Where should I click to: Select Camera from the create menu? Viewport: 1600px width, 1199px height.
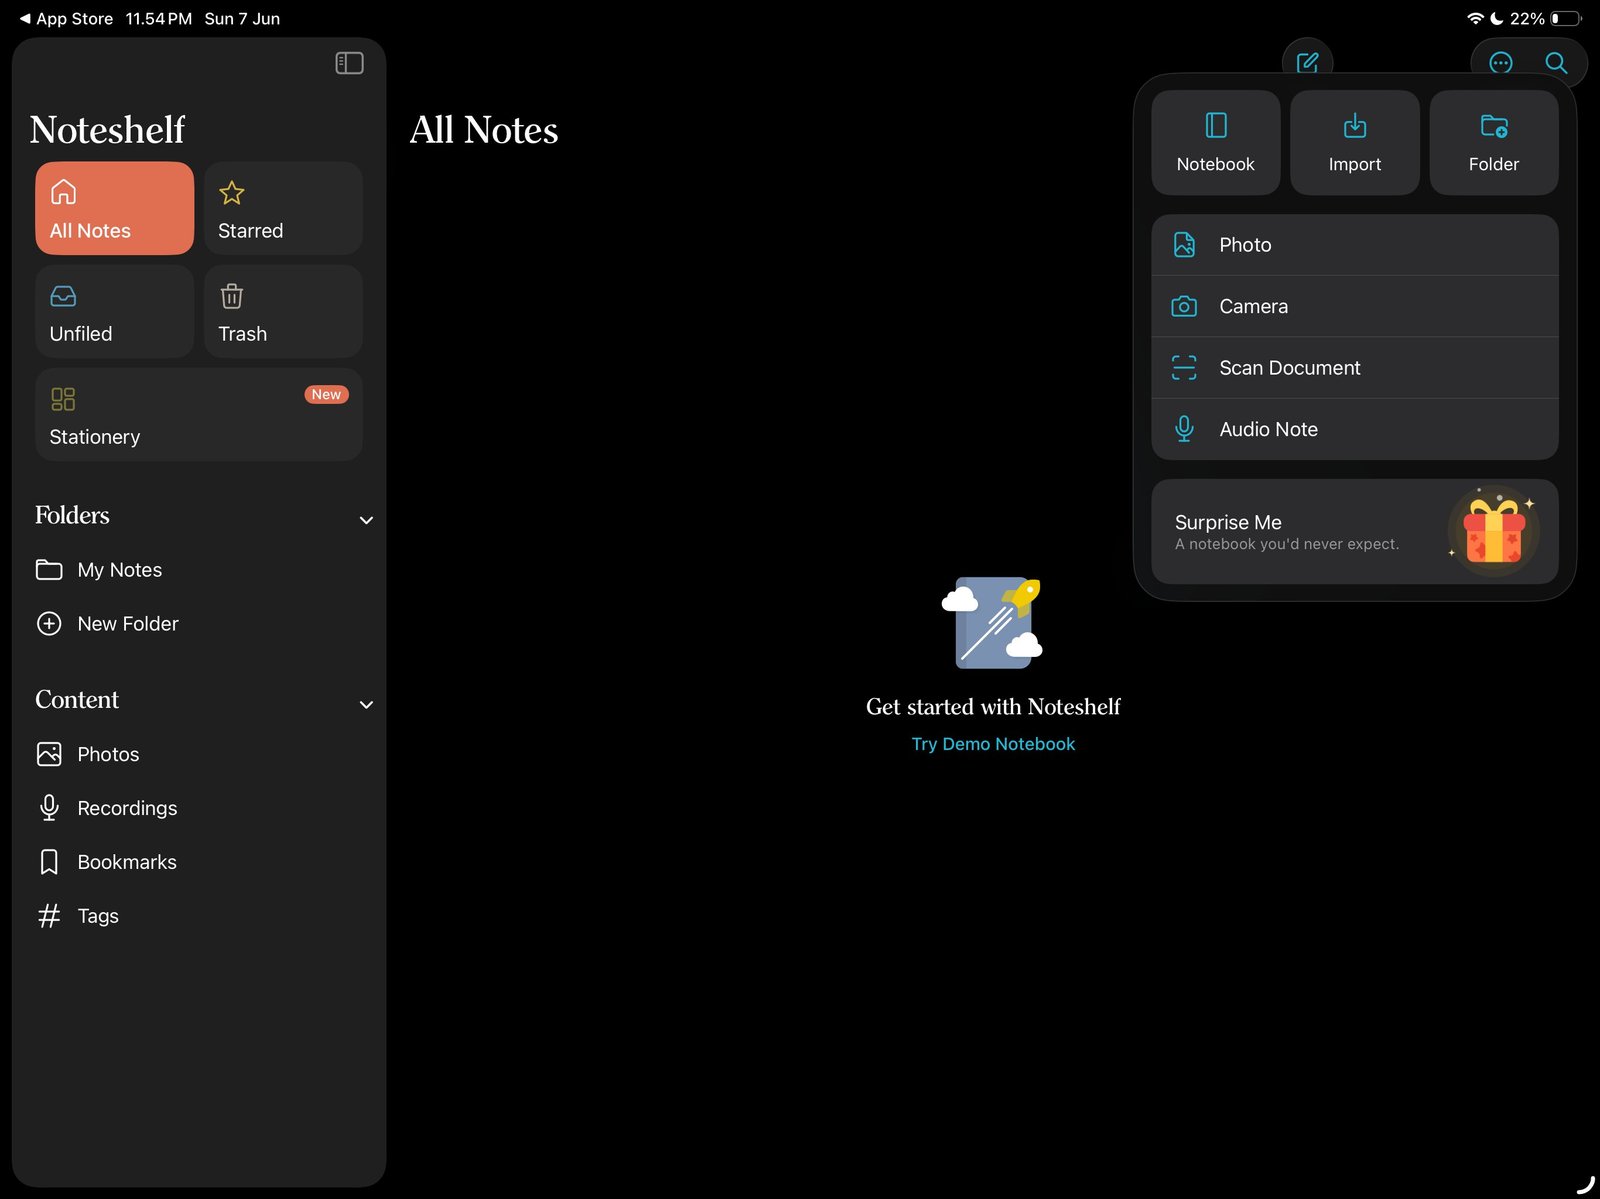click(1355, 306)
